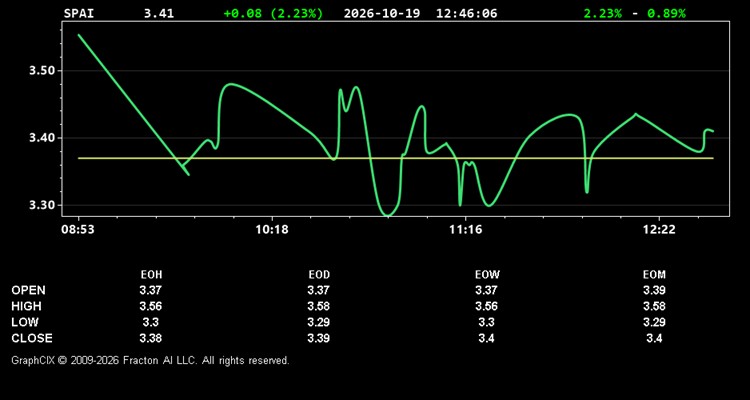Click the timestamp 12:46:06
The width and height of the screenshot is (750, 400).
466,13
